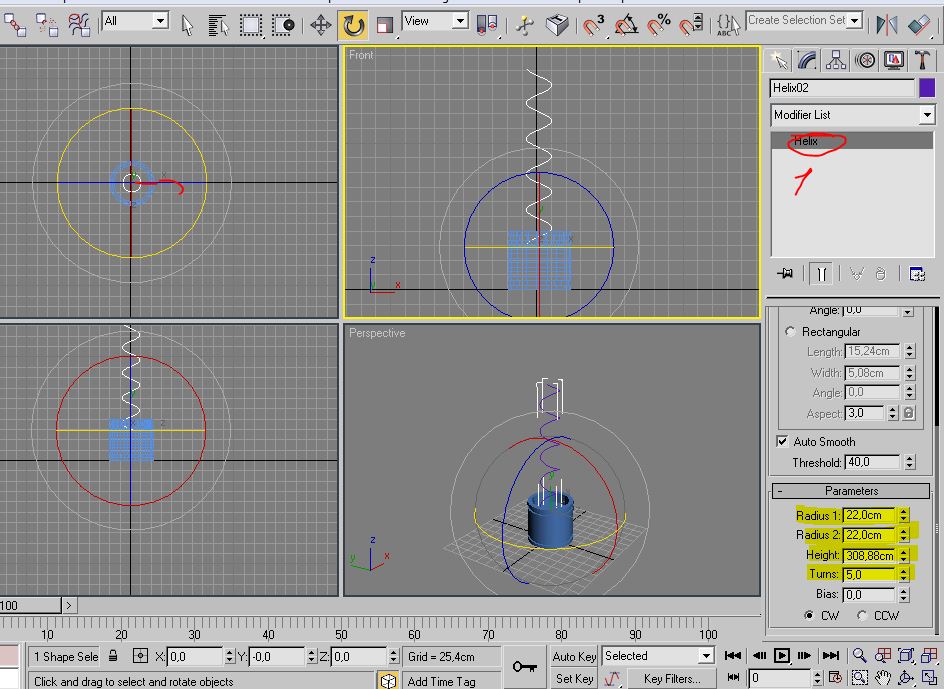Switch to the Display panel tab
The image size is (944, 689).
tap(894, 60)
